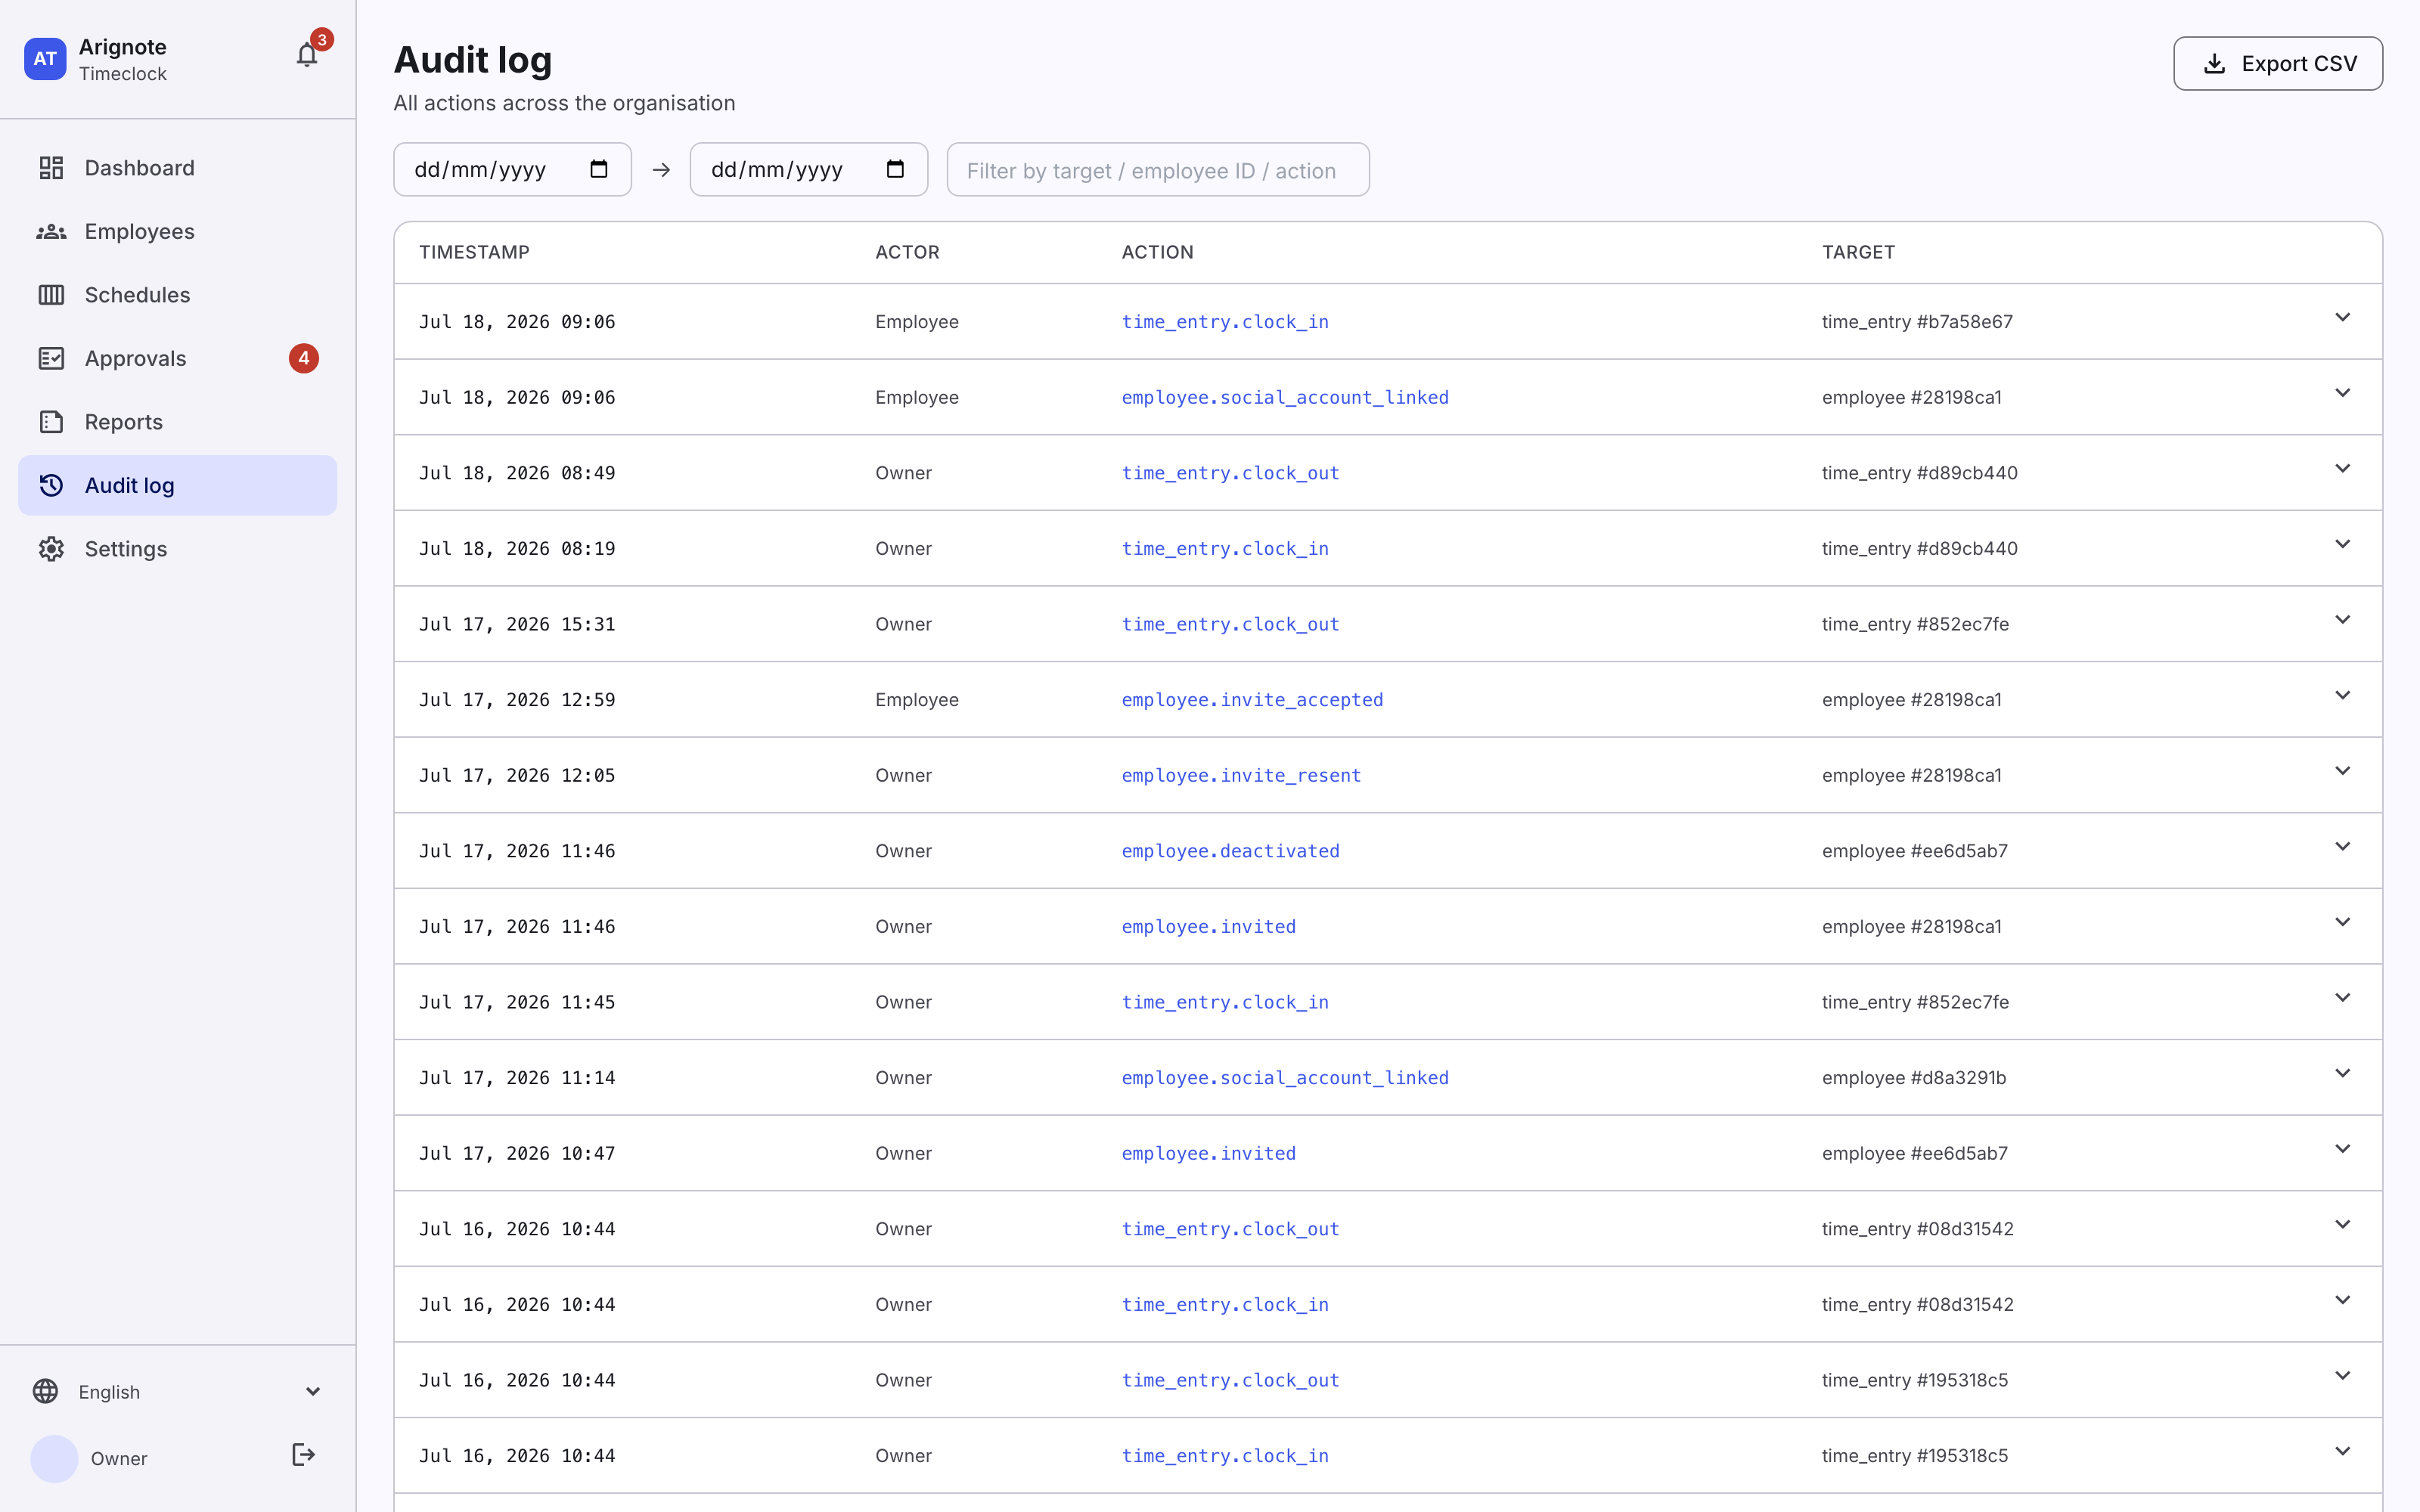The width and height of the screenshot is (2420, 1512).
Task: Select target time_entry #b7a58e67
Action: [1917, 322]
